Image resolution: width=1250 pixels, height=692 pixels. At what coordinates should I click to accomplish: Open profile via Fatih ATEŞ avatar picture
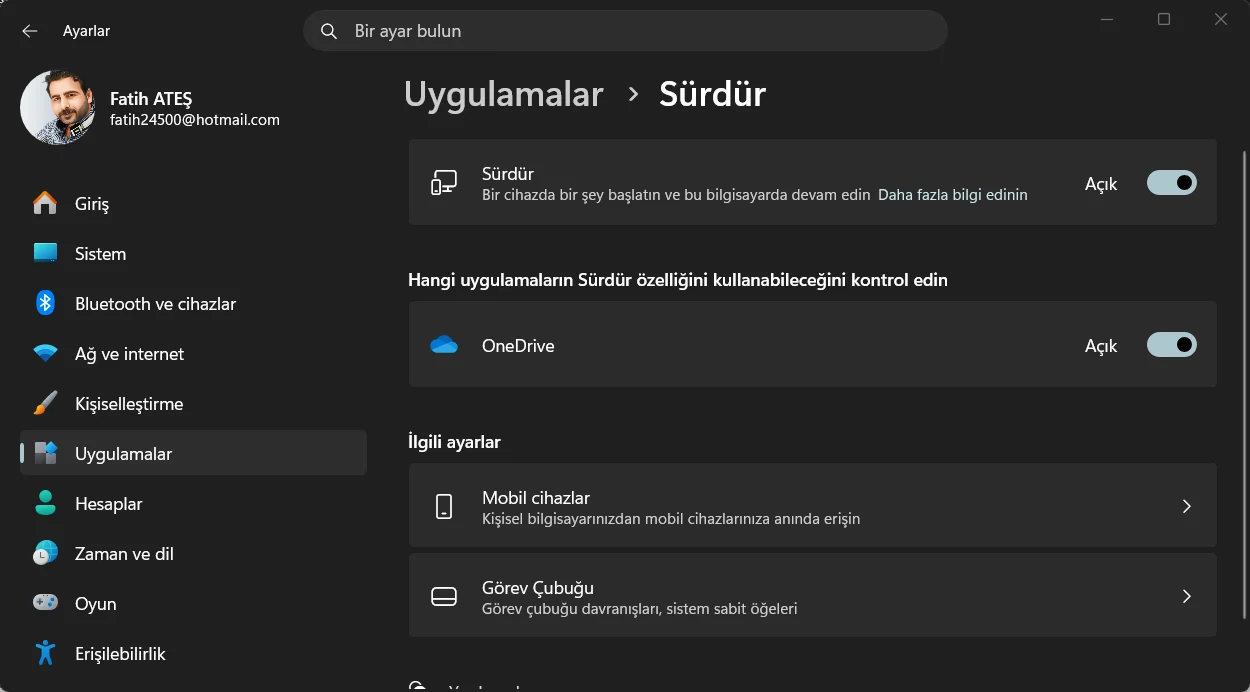58,108
